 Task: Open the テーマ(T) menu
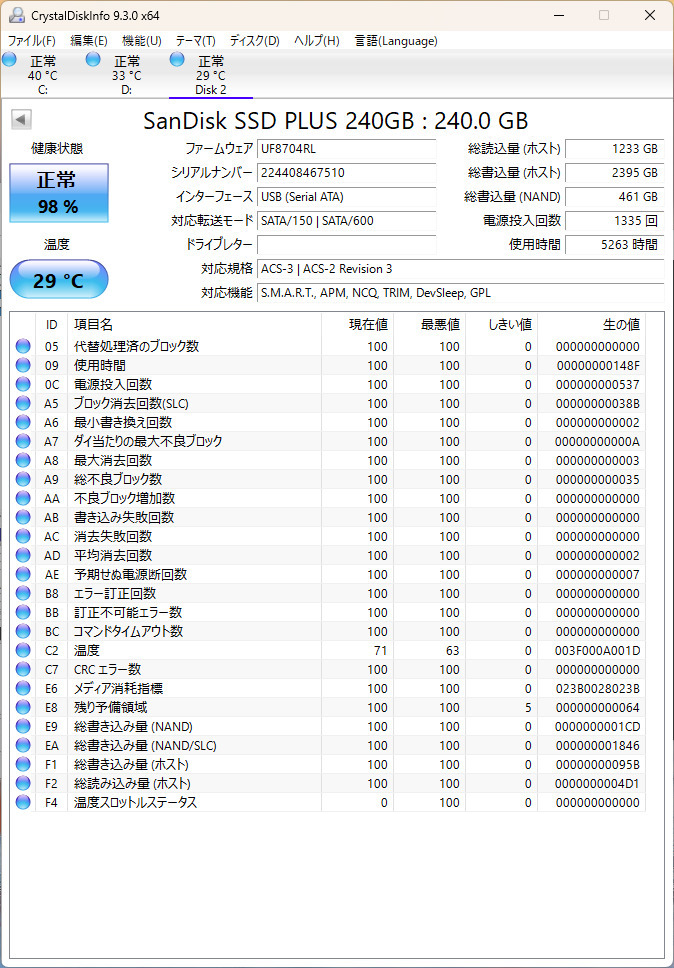click(196, 41)
